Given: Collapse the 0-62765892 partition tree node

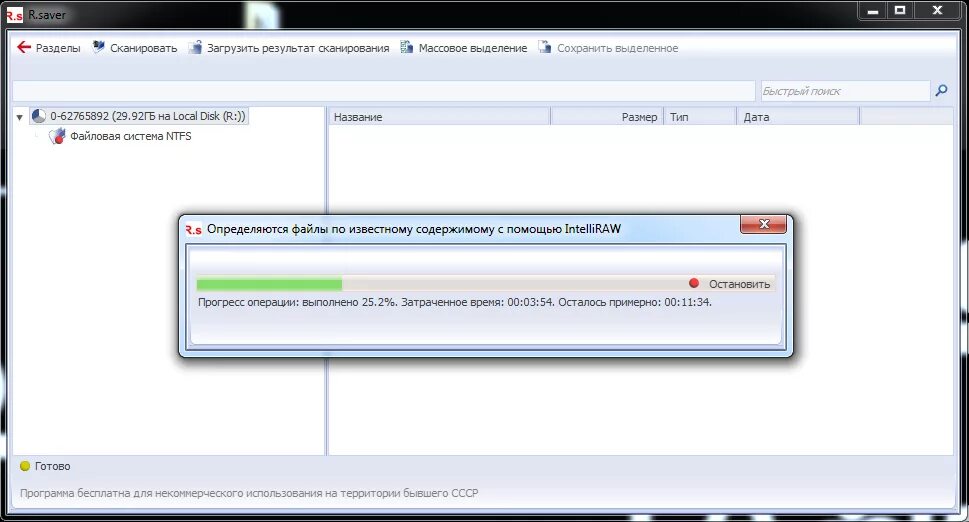Looking at the screenshot, I should [20, 117].
